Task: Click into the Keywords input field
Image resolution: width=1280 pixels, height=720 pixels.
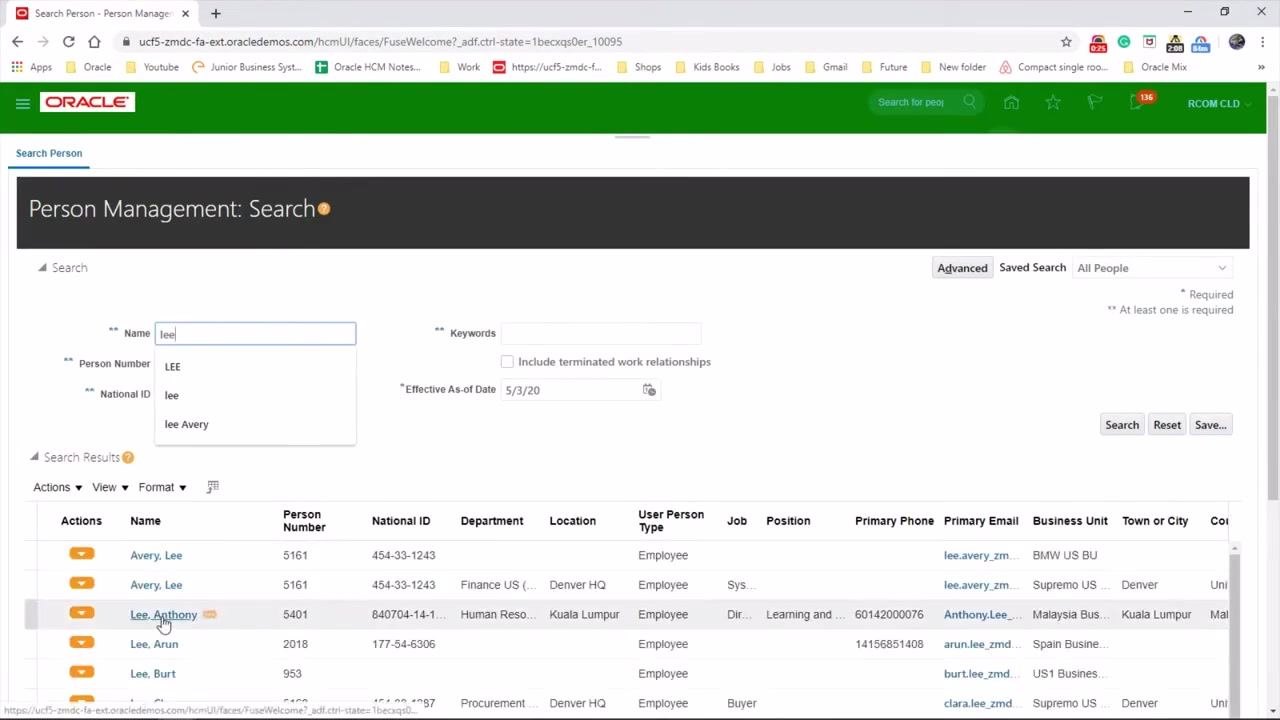Action: coord(601,333)
